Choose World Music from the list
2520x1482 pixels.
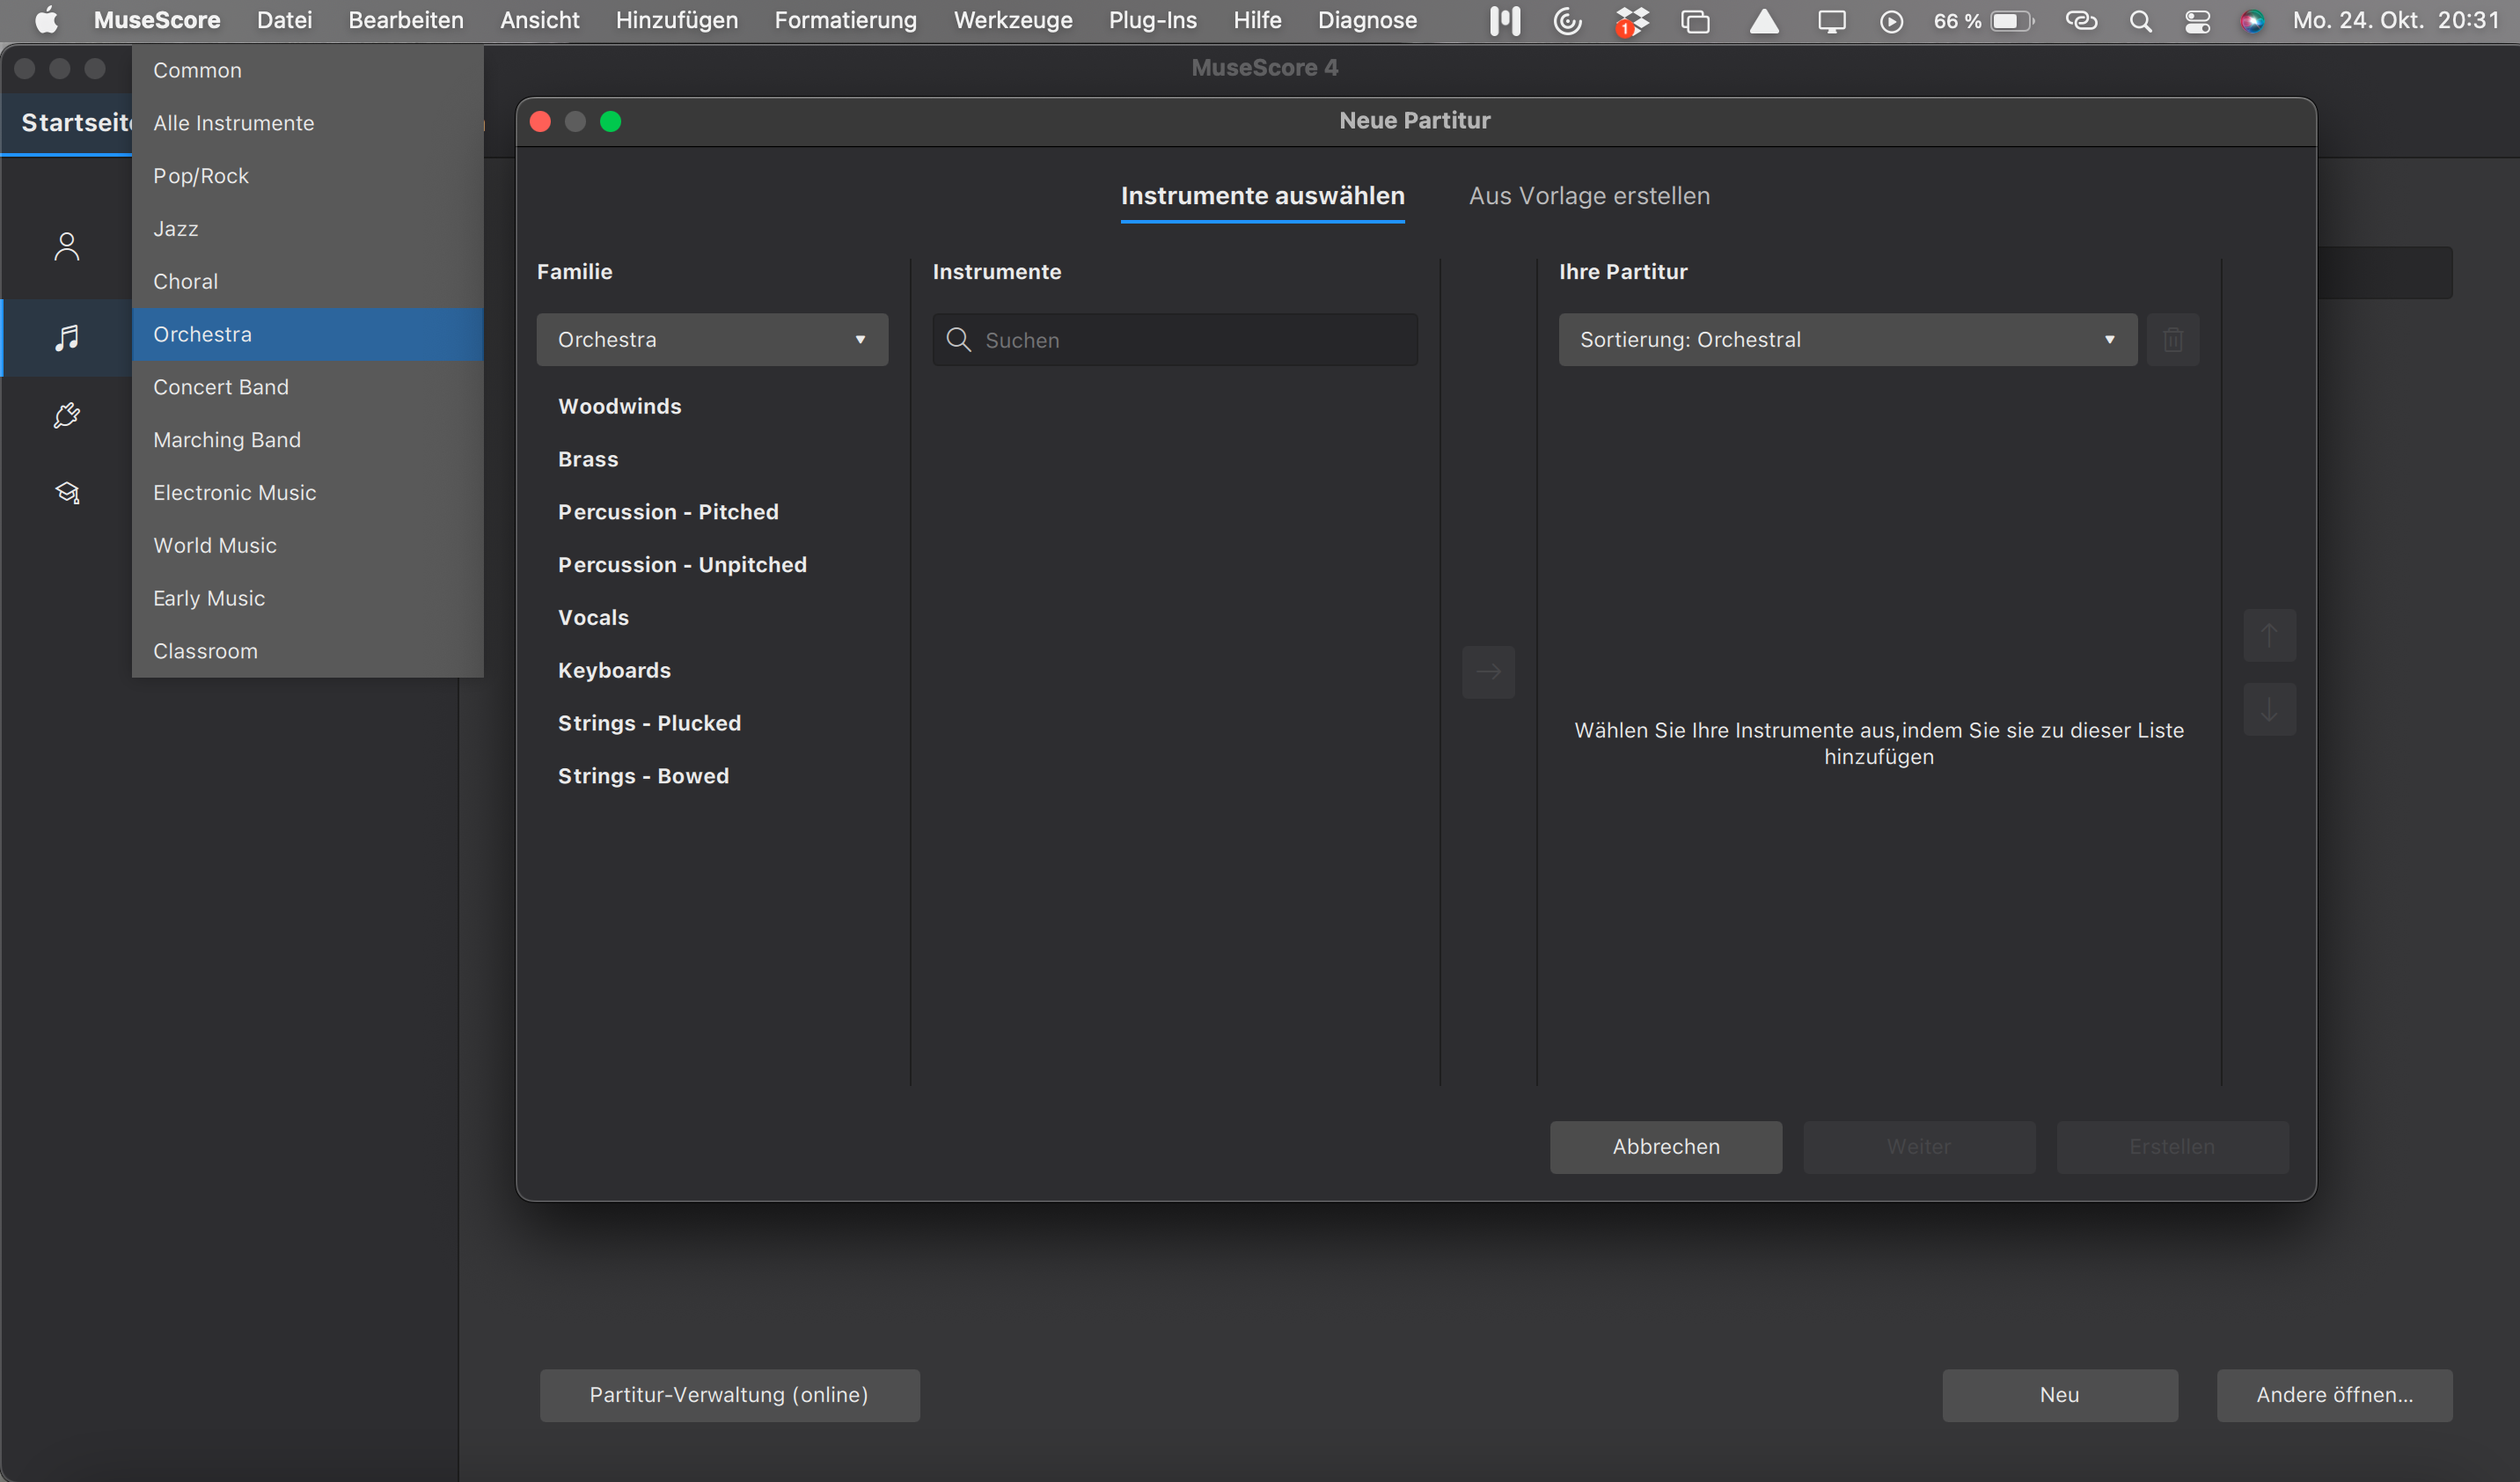308,546
